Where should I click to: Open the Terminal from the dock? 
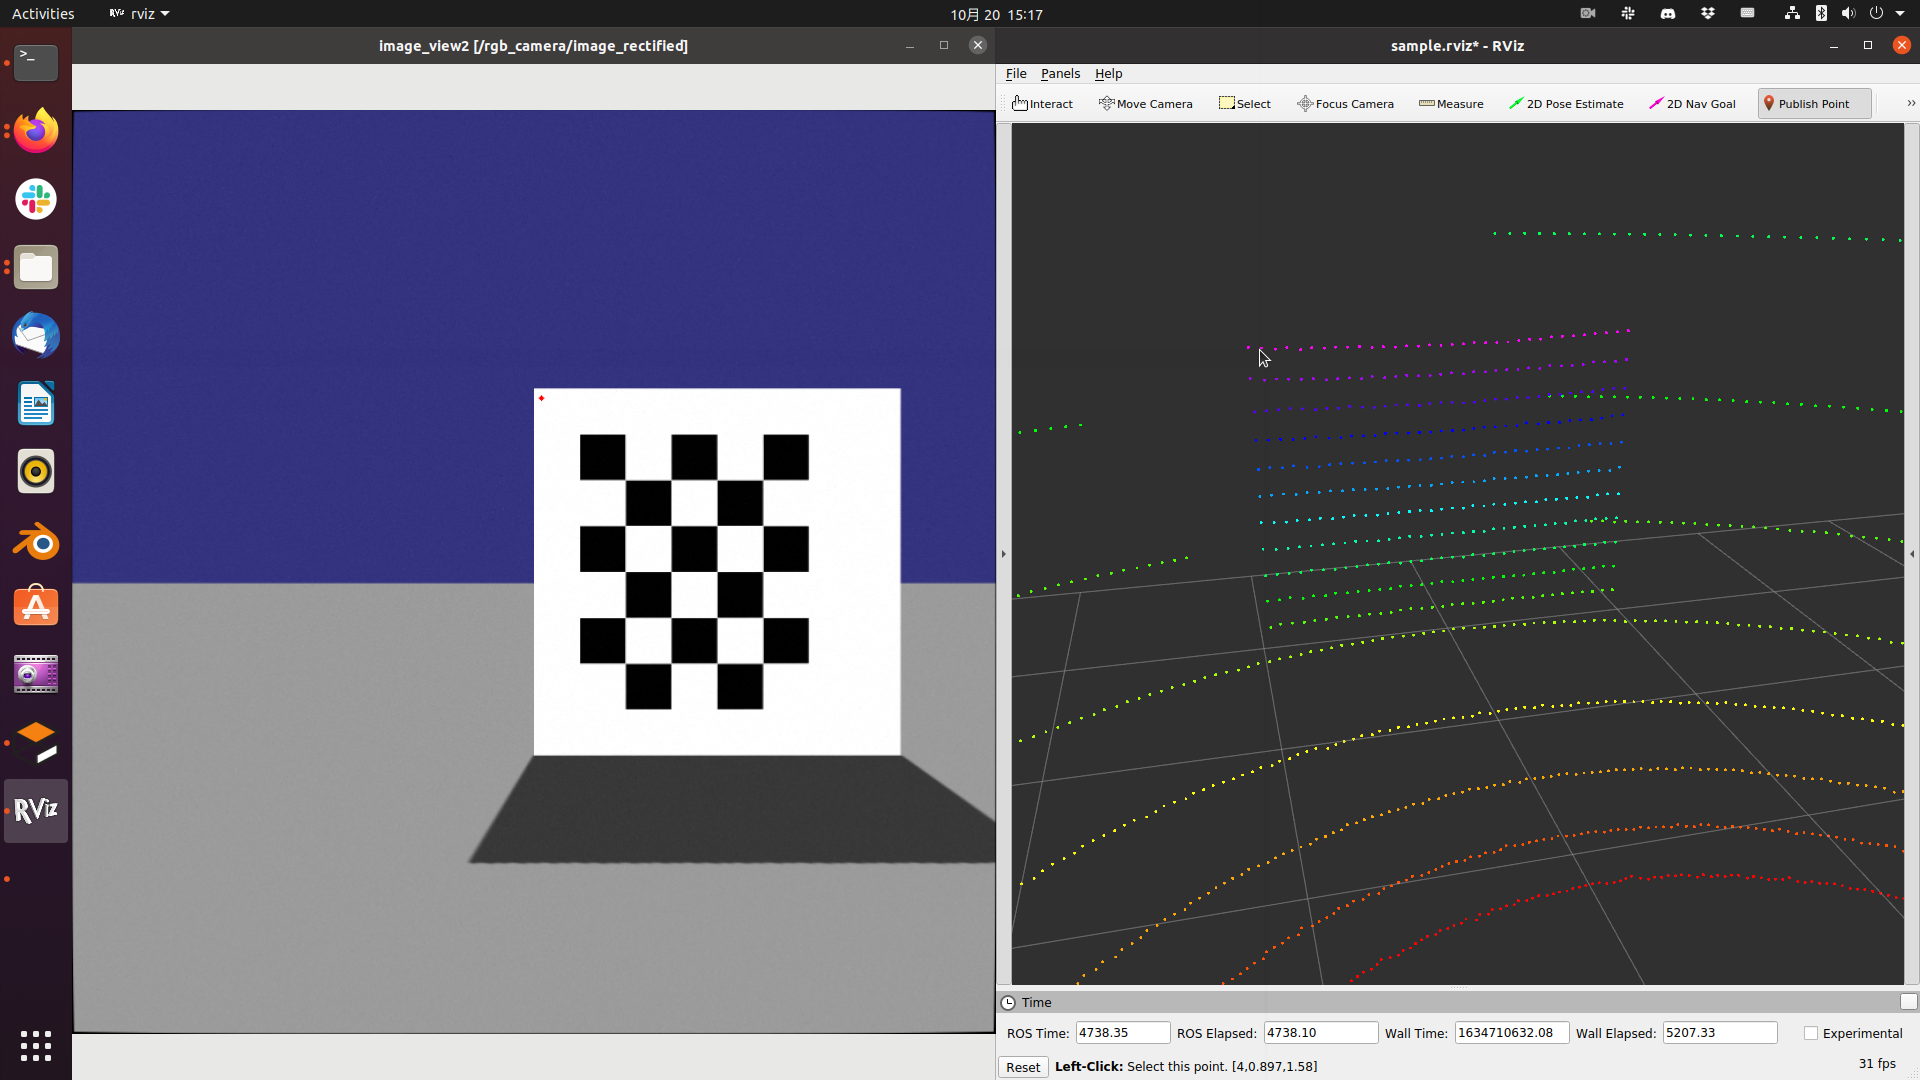click(36, 62)
